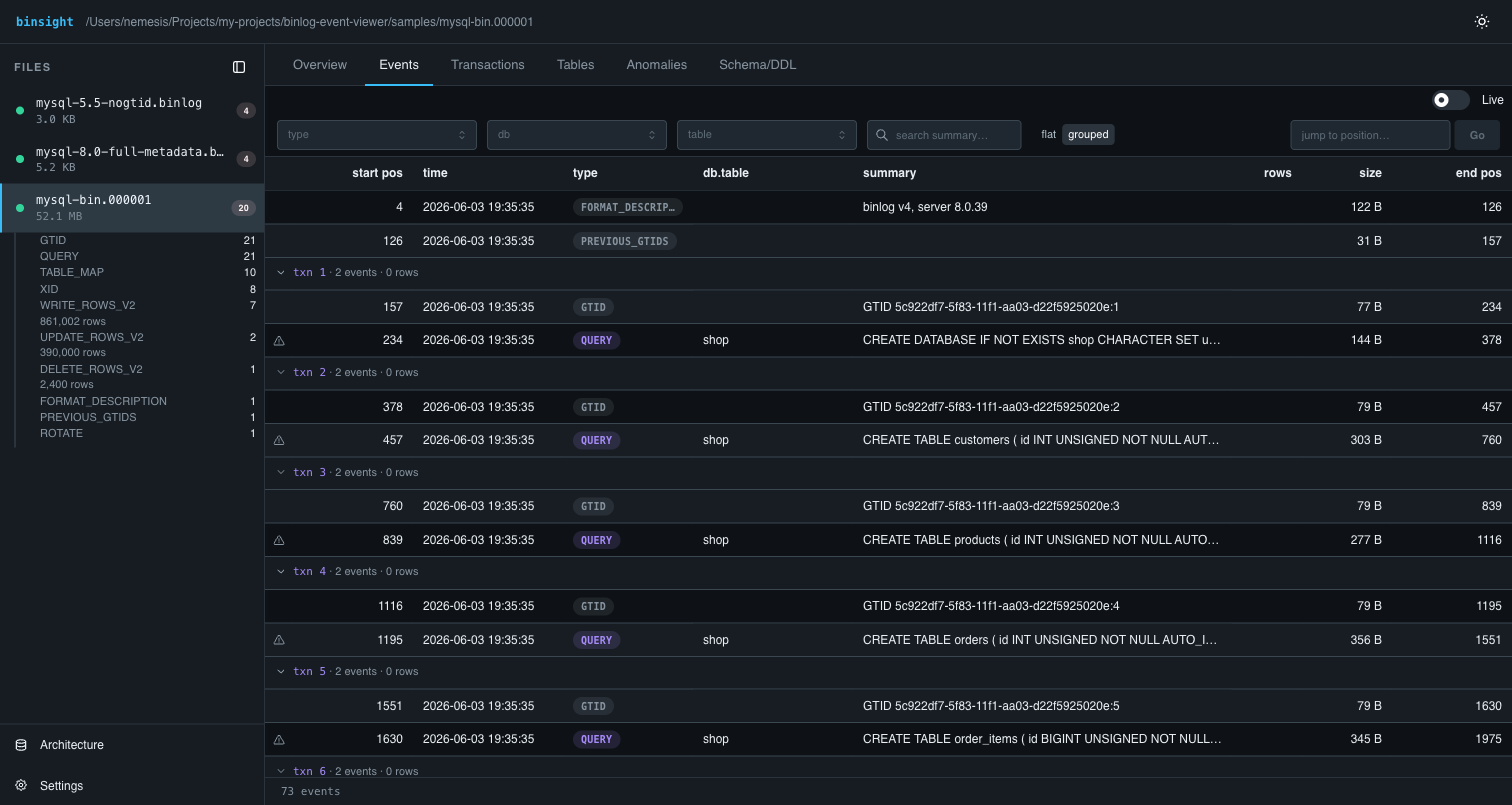
Task: Collapse the Files sidebar panel icon
Action: tap(239, 67)
